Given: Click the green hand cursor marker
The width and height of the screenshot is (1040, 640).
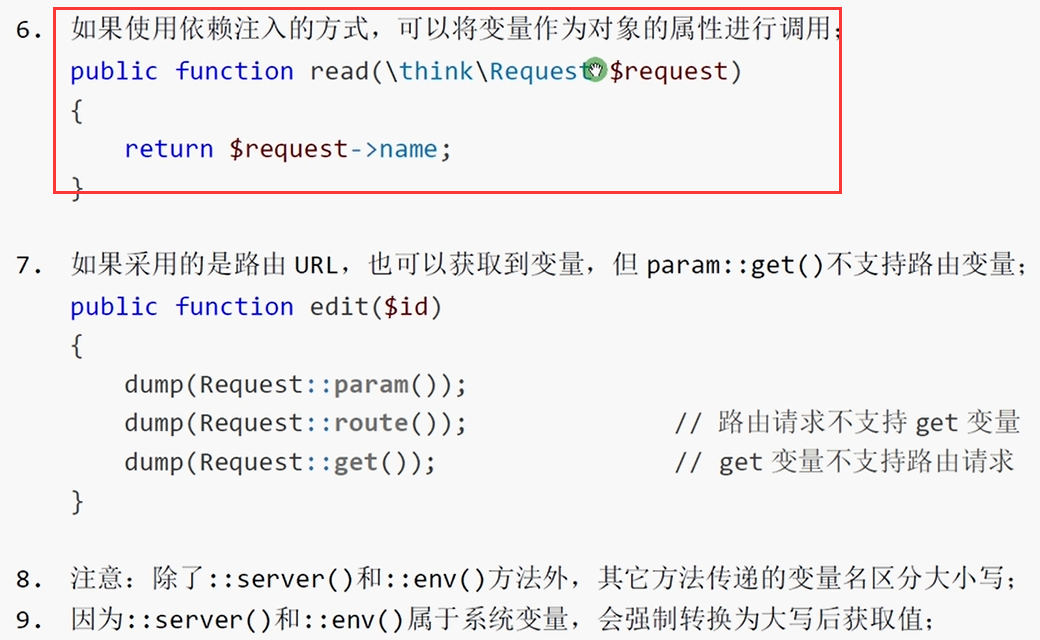Looking at the screenshot, I should pos(595,70).
